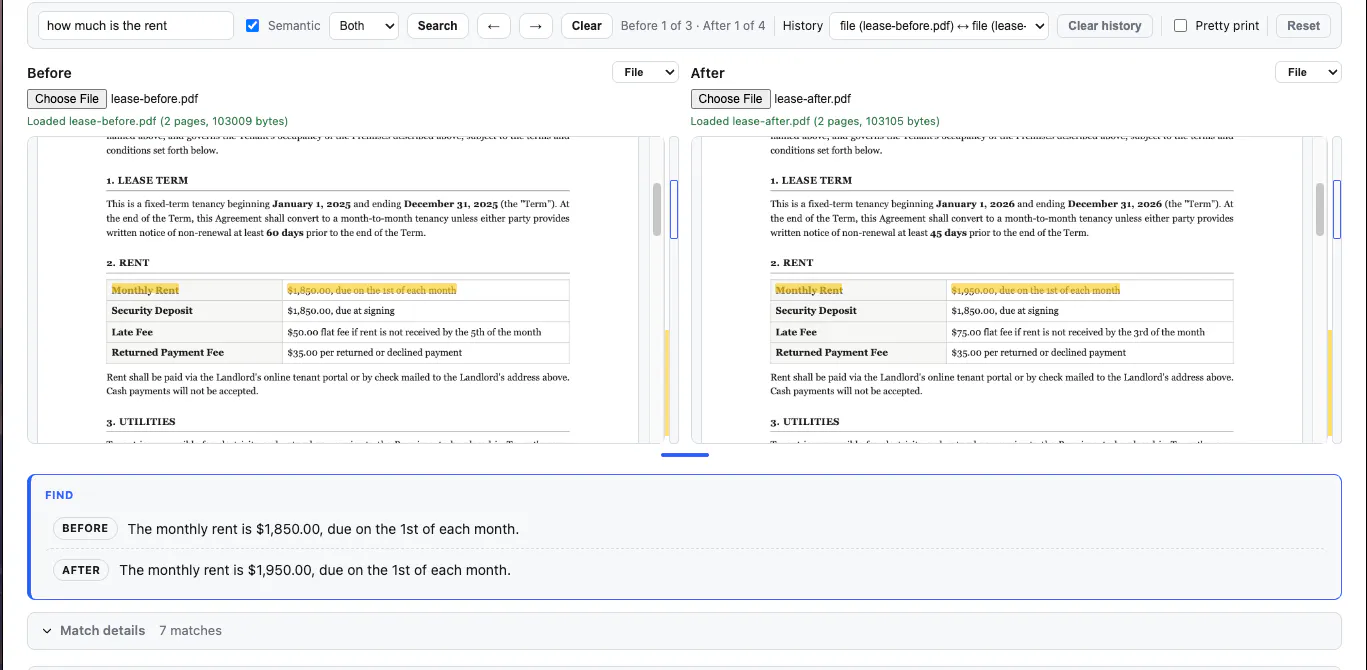
Task: Click the $1,950.00 rent text in After pane
Action: coord(1035,290)
